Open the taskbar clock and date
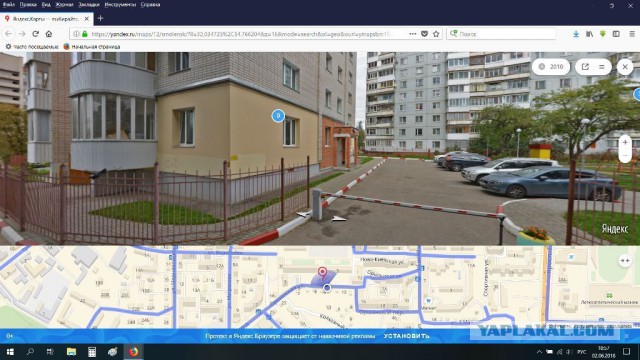The width and height of the screenshot is (640, 360). pos(604,351)
